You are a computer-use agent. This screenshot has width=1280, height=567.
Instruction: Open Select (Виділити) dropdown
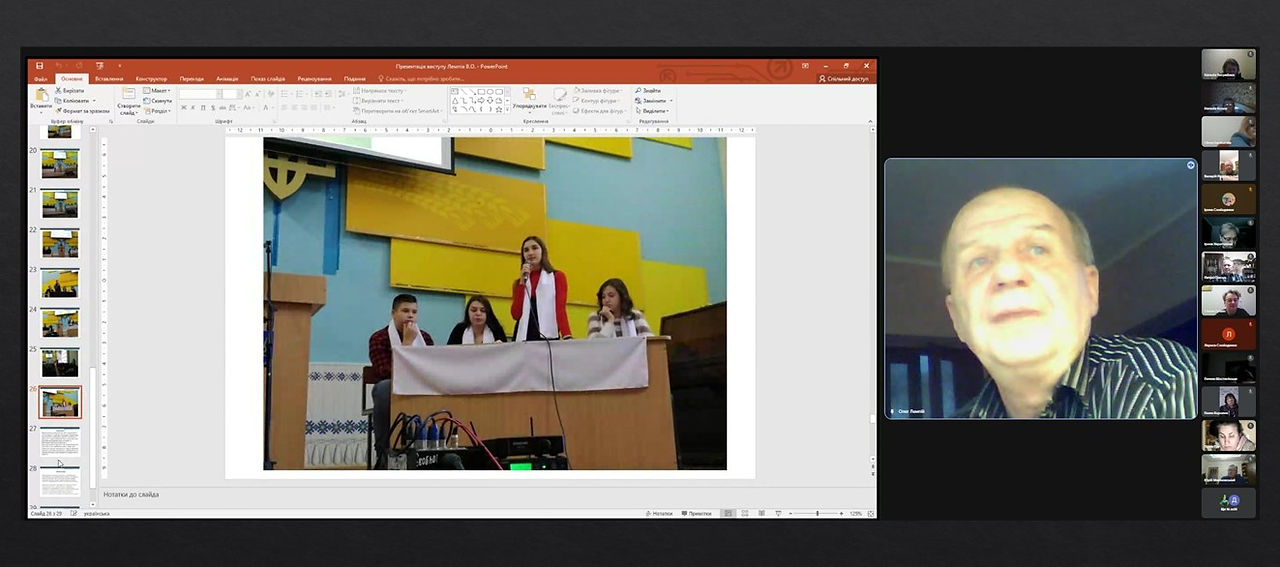[x=652, y=111]
